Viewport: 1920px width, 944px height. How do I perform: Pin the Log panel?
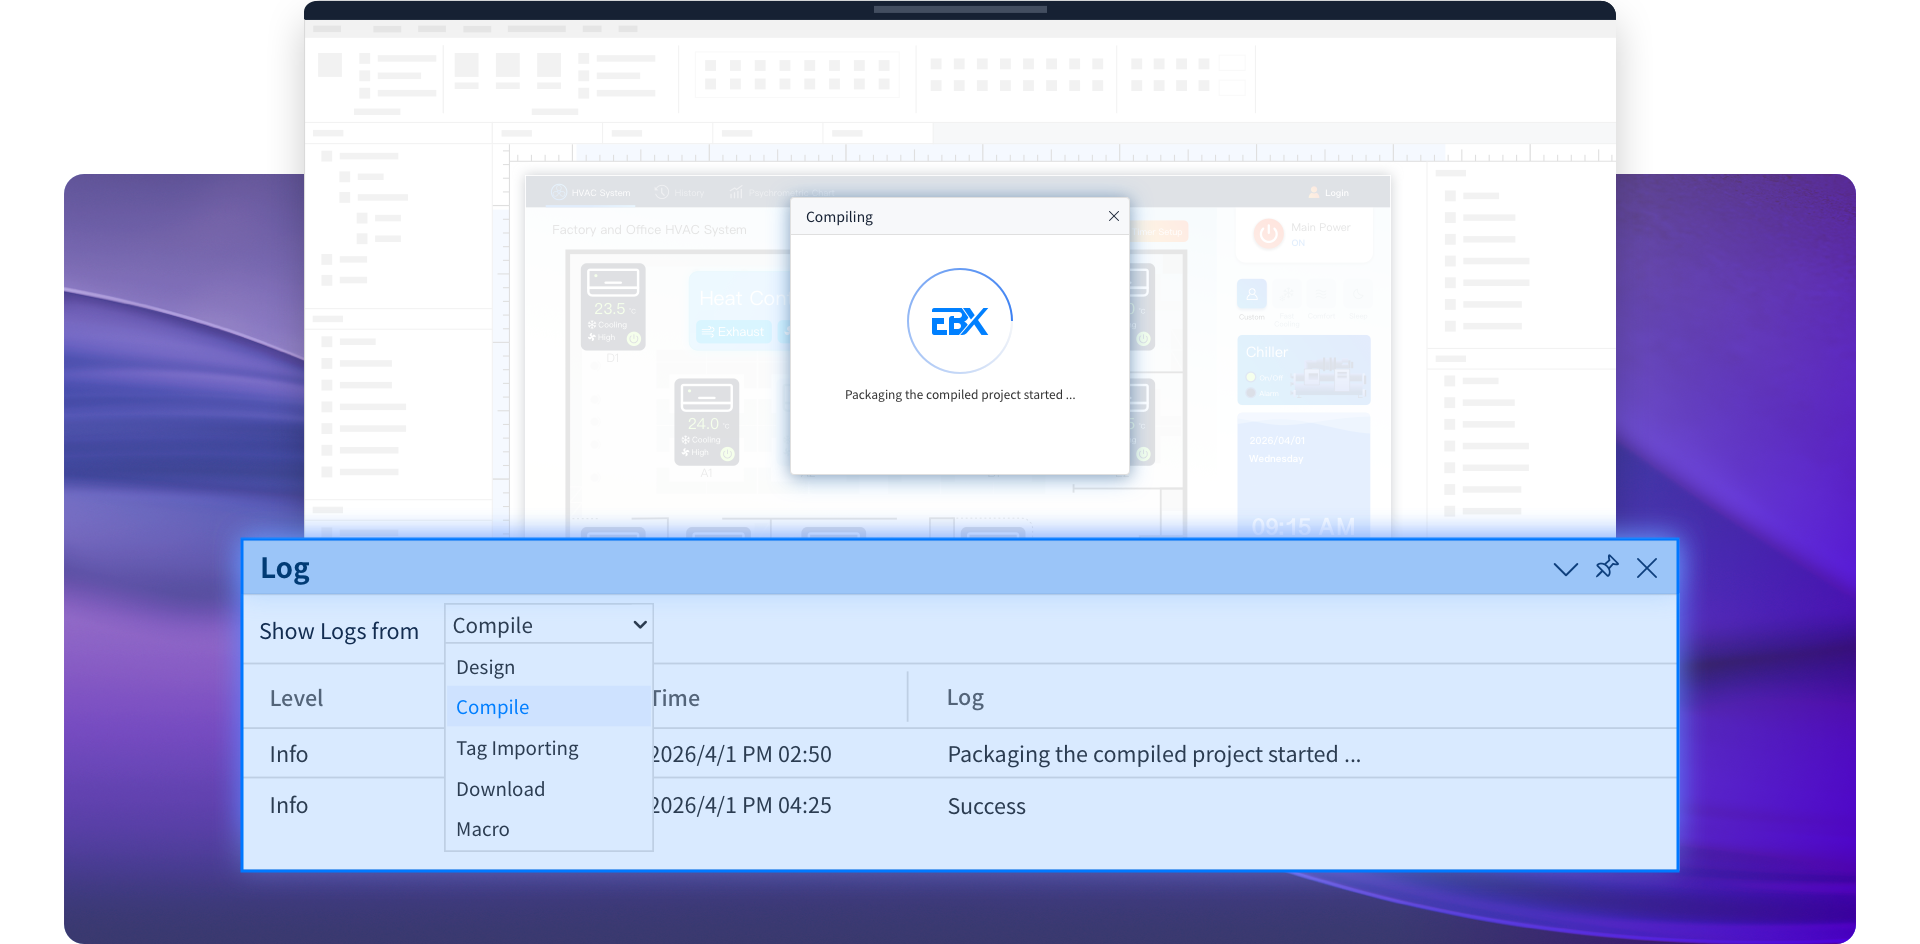pyautogui.click(x=1607, y=567)
